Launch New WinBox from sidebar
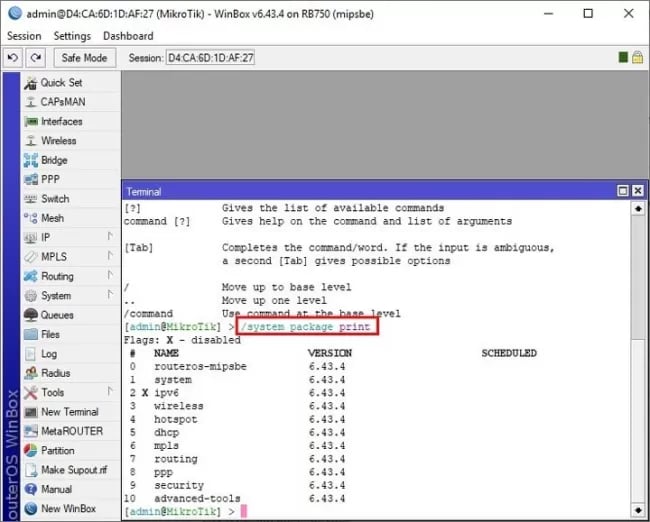The image size is (650, 522). click(70, 509)
